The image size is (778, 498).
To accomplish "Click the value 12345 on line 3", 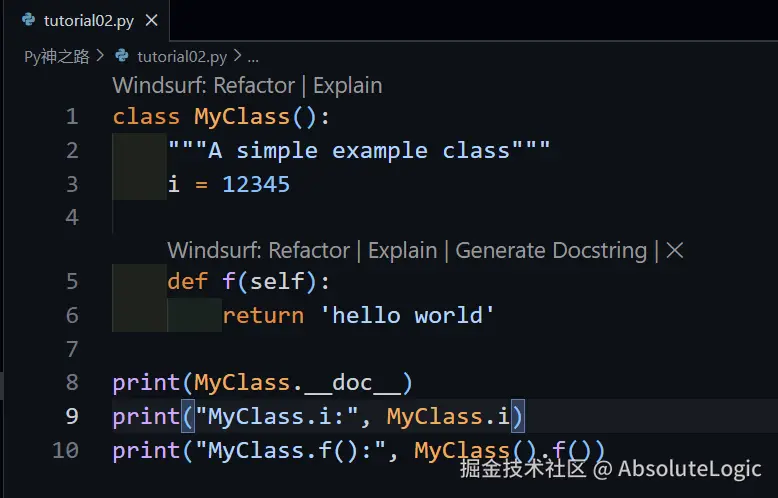I will tap(256, 185).
